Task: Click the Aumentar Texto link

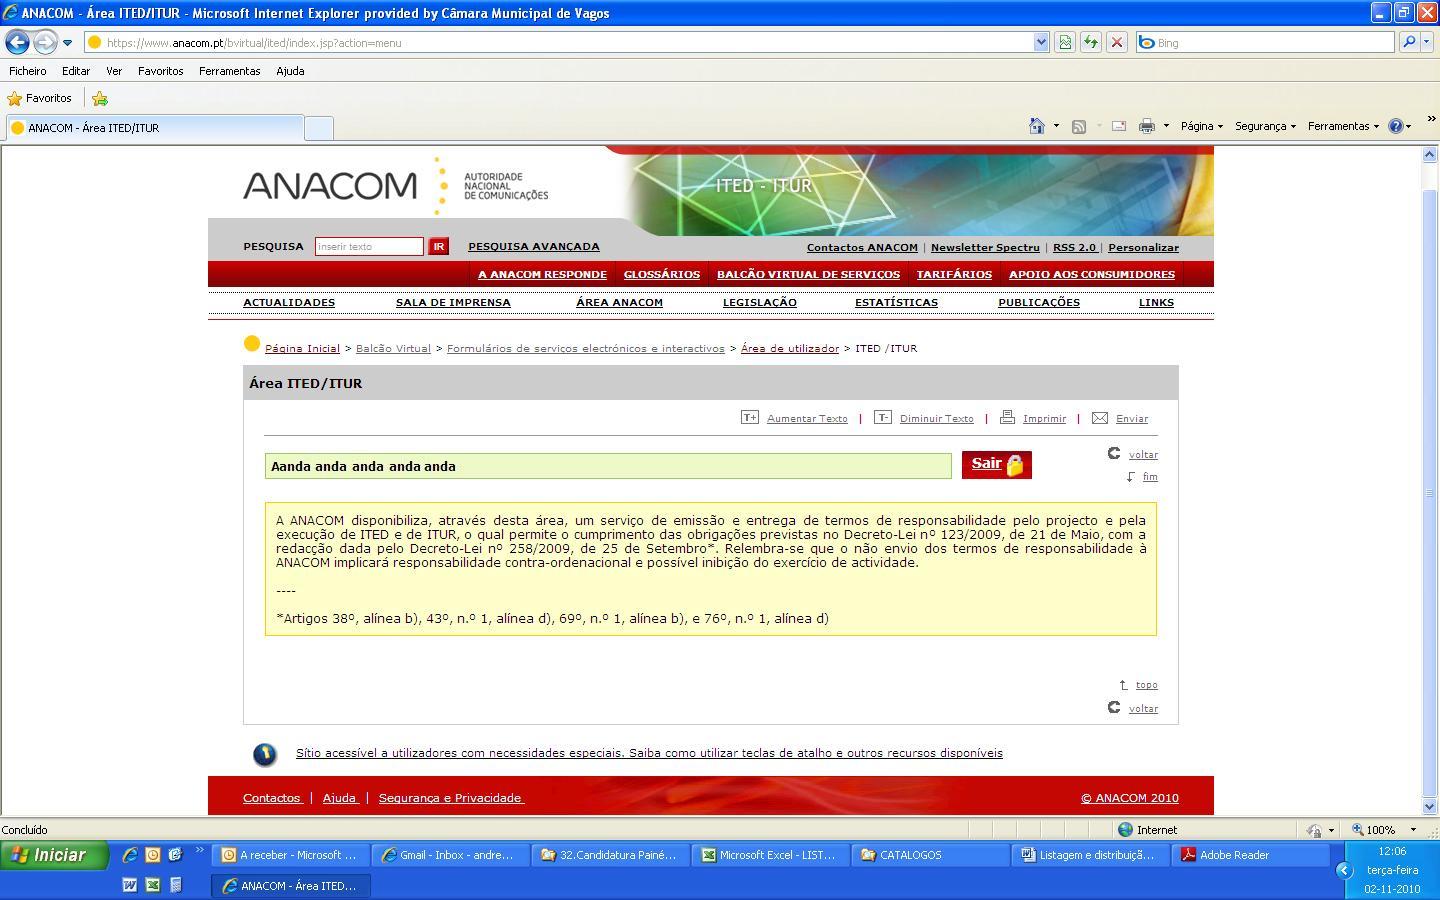Action: tap(806, 419)
